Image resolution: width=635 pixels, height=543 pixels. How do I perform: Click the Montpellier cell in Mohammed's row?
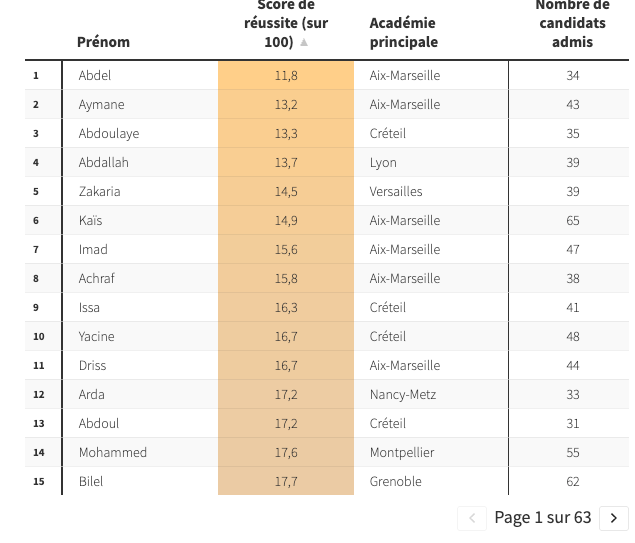pyautogui.click(x=402, y=452)
